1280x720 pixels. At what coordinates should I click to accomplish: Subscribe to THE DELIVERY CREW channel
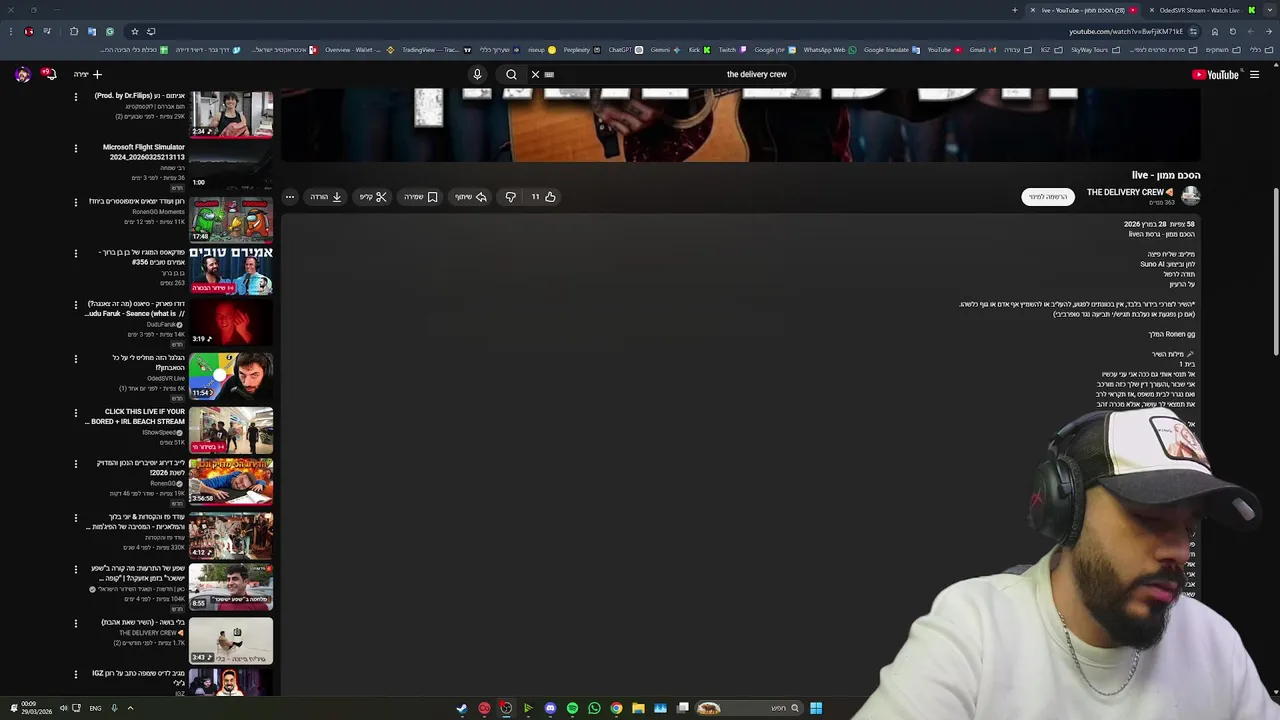click(1048, 197)
